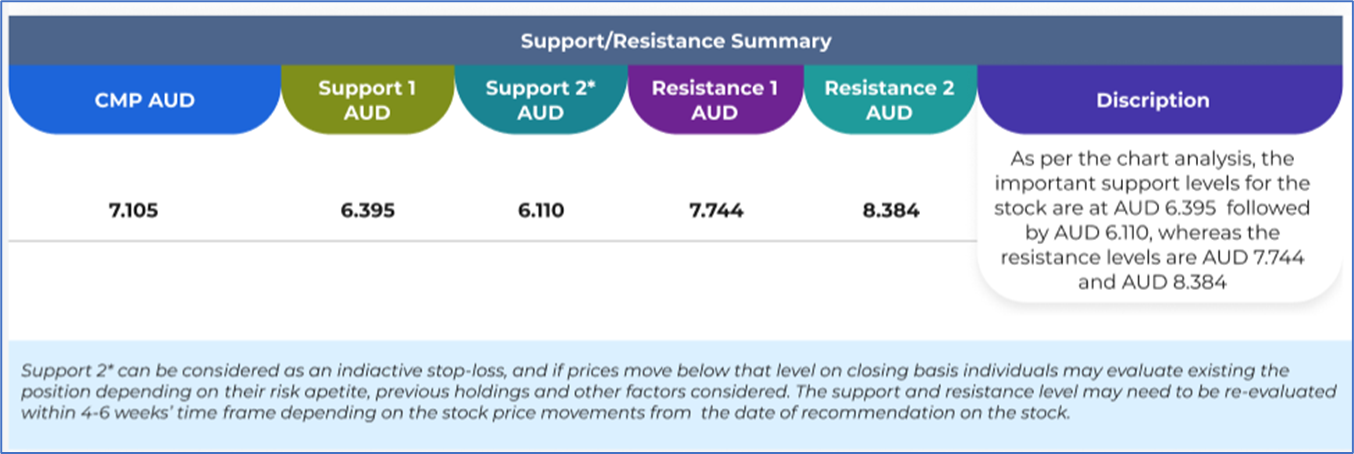
Task: Click "AUD 8.384" ending the description text
Action: click(1194, 283)
